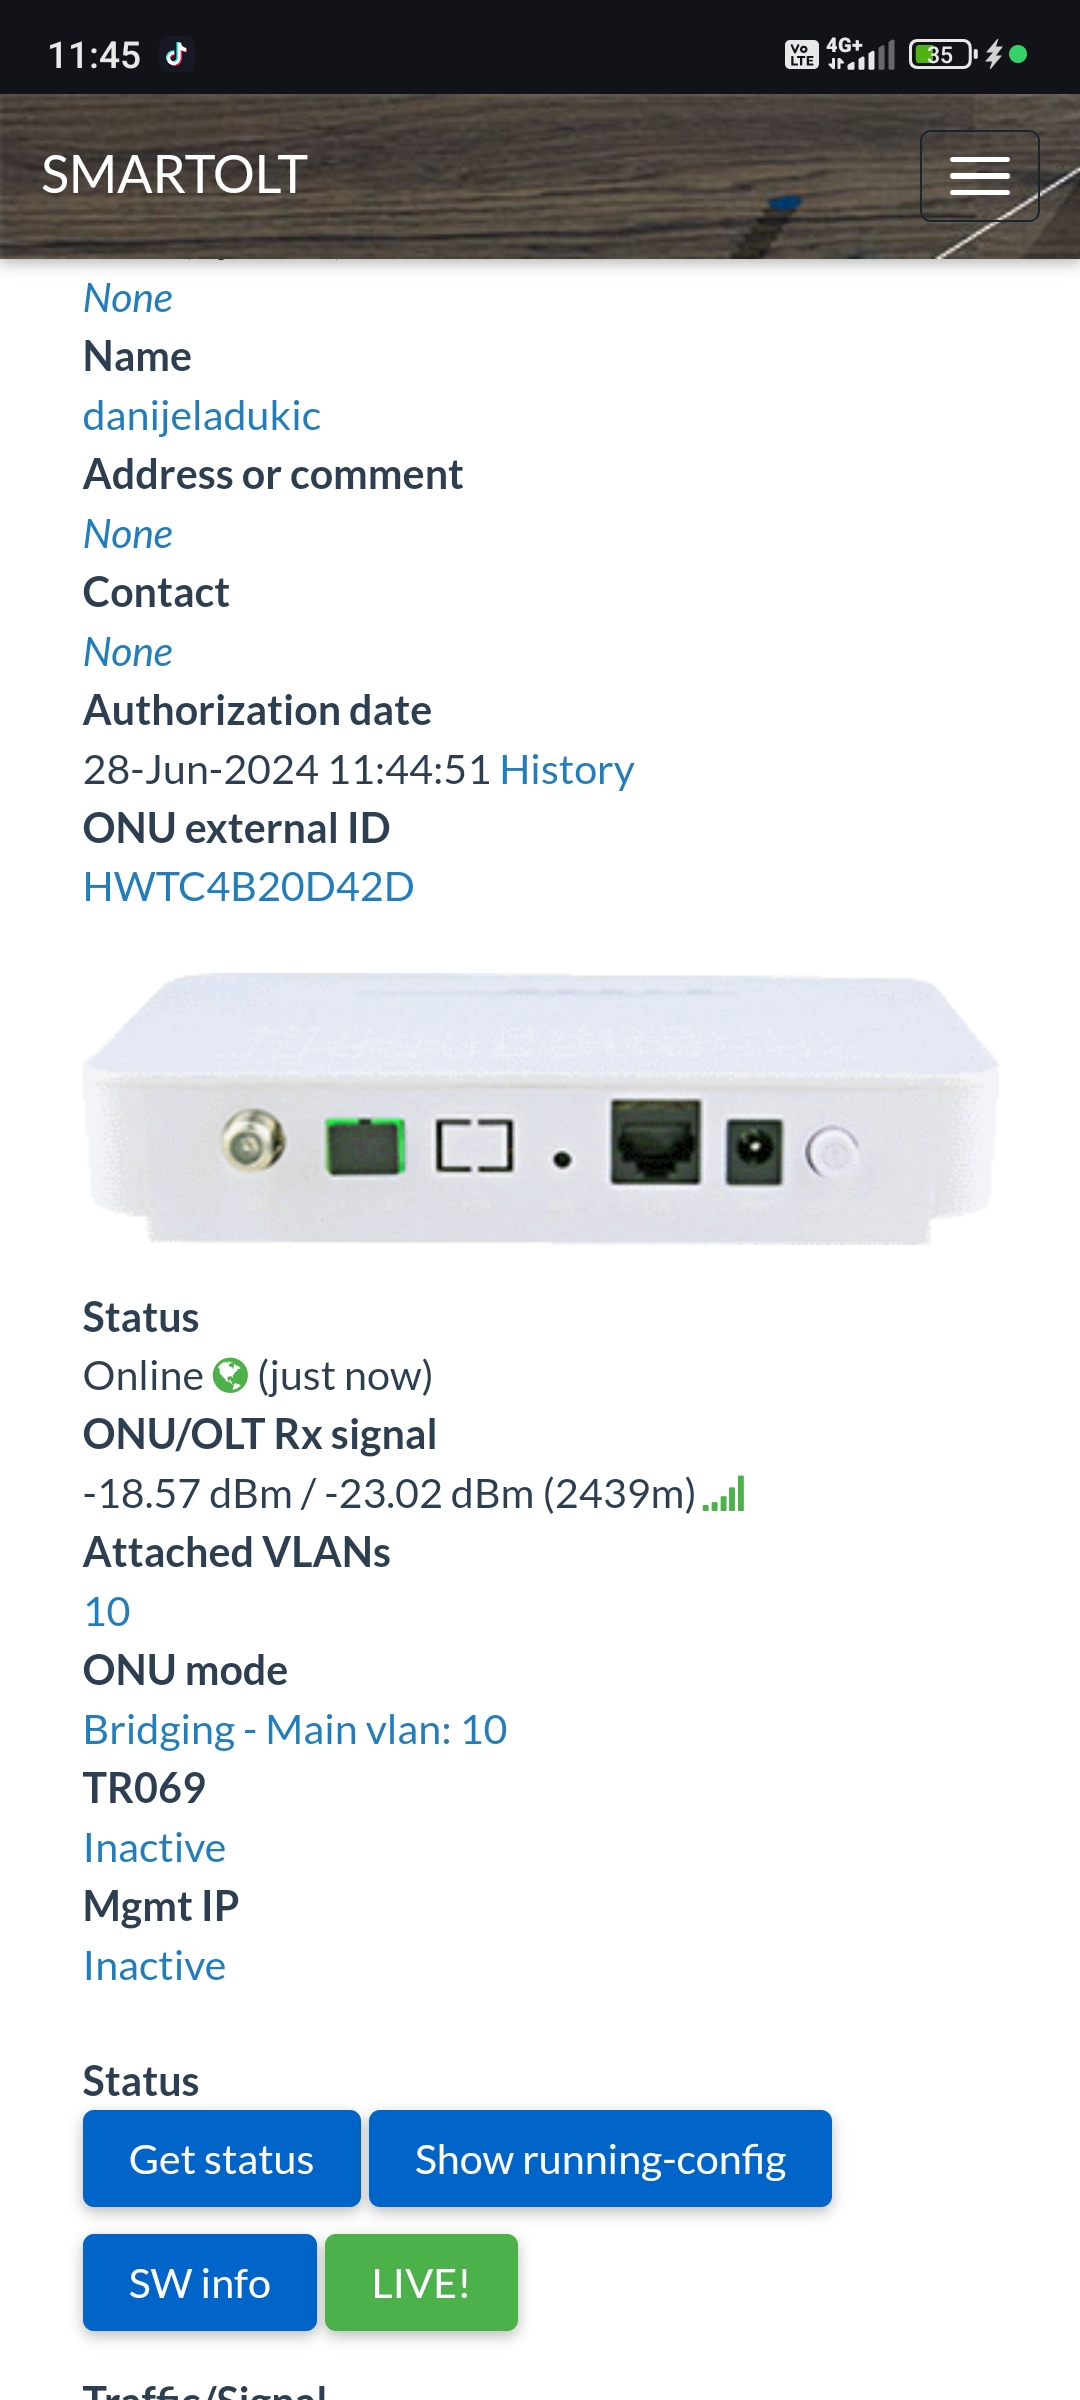Screen dimensions: 1080x2400
Task: Tap the VoLTE icon in status bar
Action: pyautogui.click(x=802, y=54)
